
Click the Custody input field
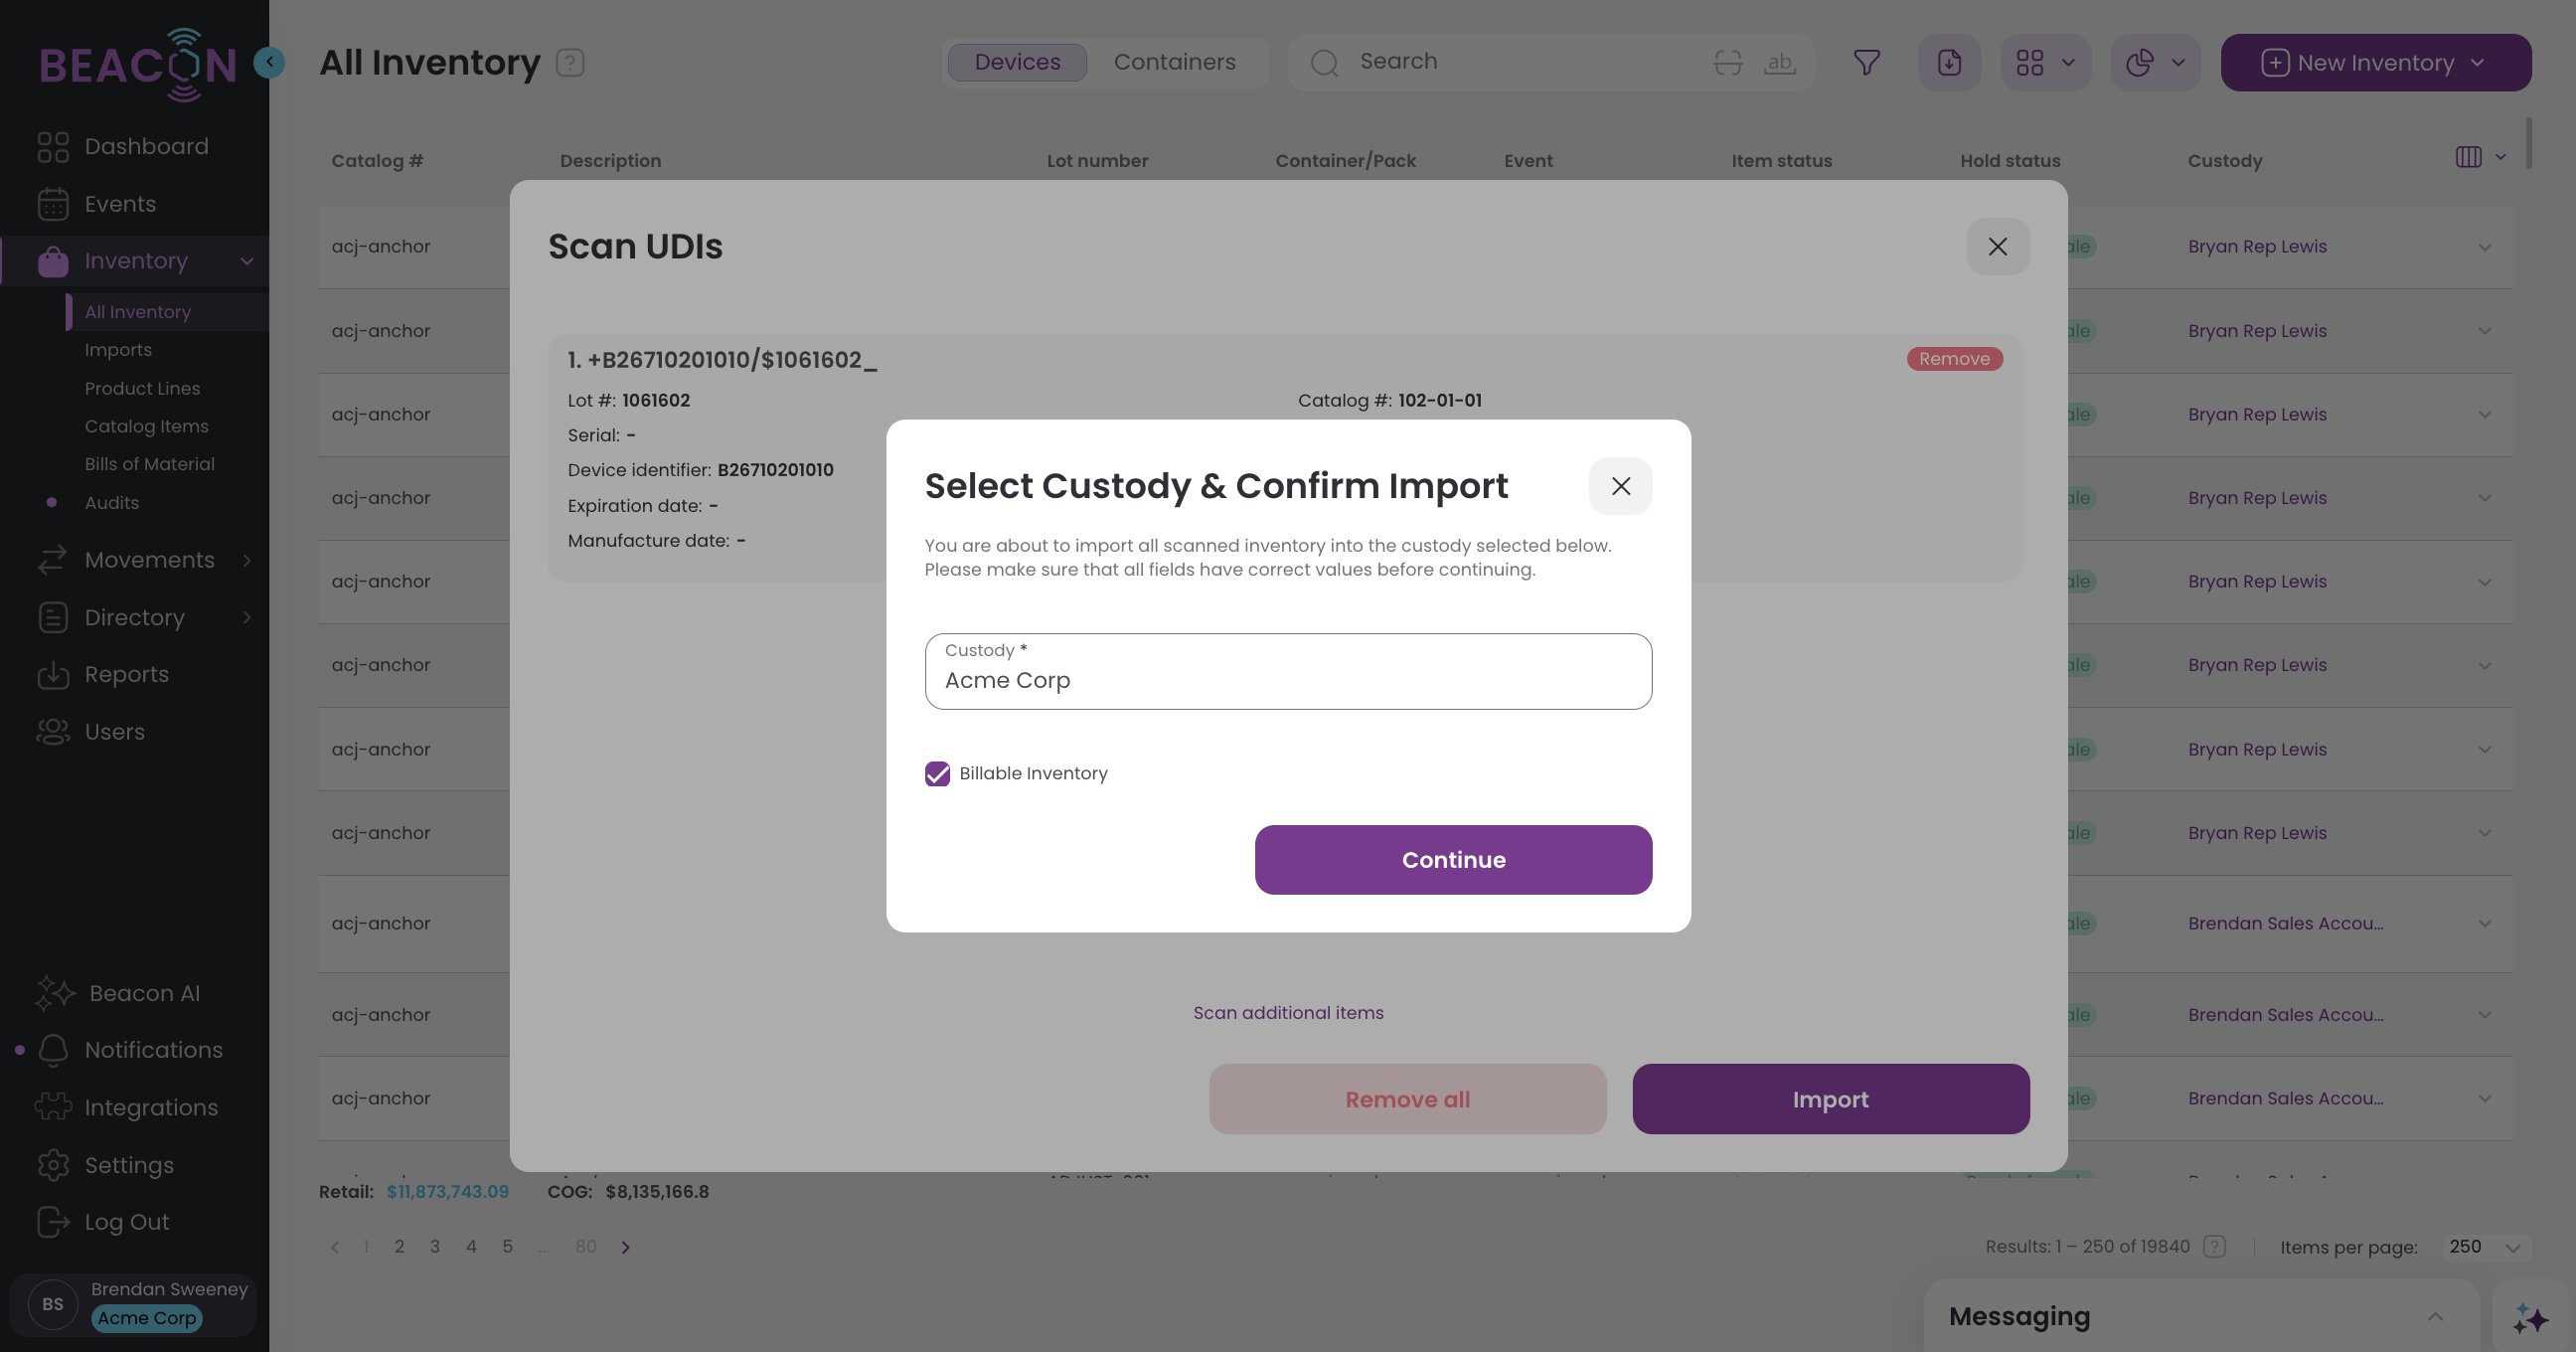(x=1288, y=671)
